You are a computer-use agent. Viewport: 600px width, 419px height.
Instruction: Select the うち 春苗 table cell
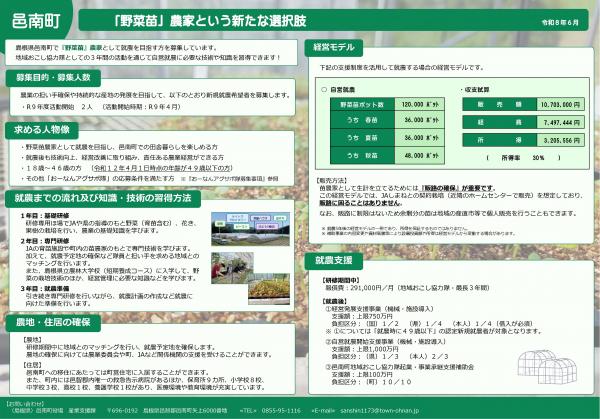pos(362,120)
